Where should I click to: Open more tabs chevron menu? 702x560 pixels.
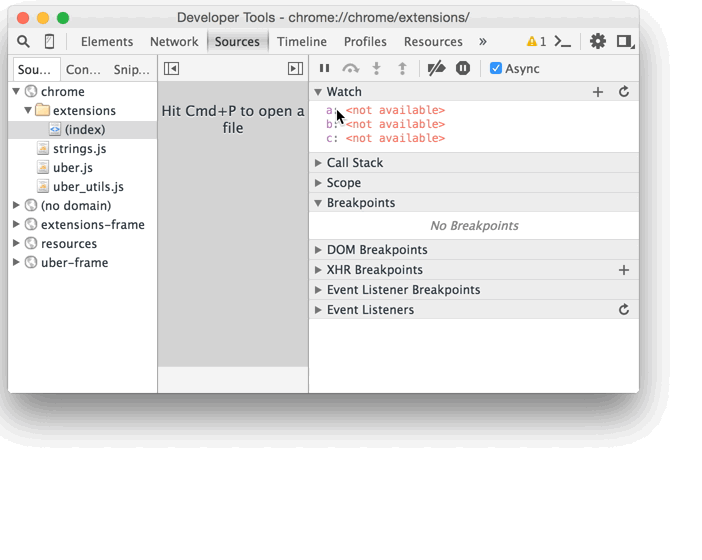(x=482, y=42)
